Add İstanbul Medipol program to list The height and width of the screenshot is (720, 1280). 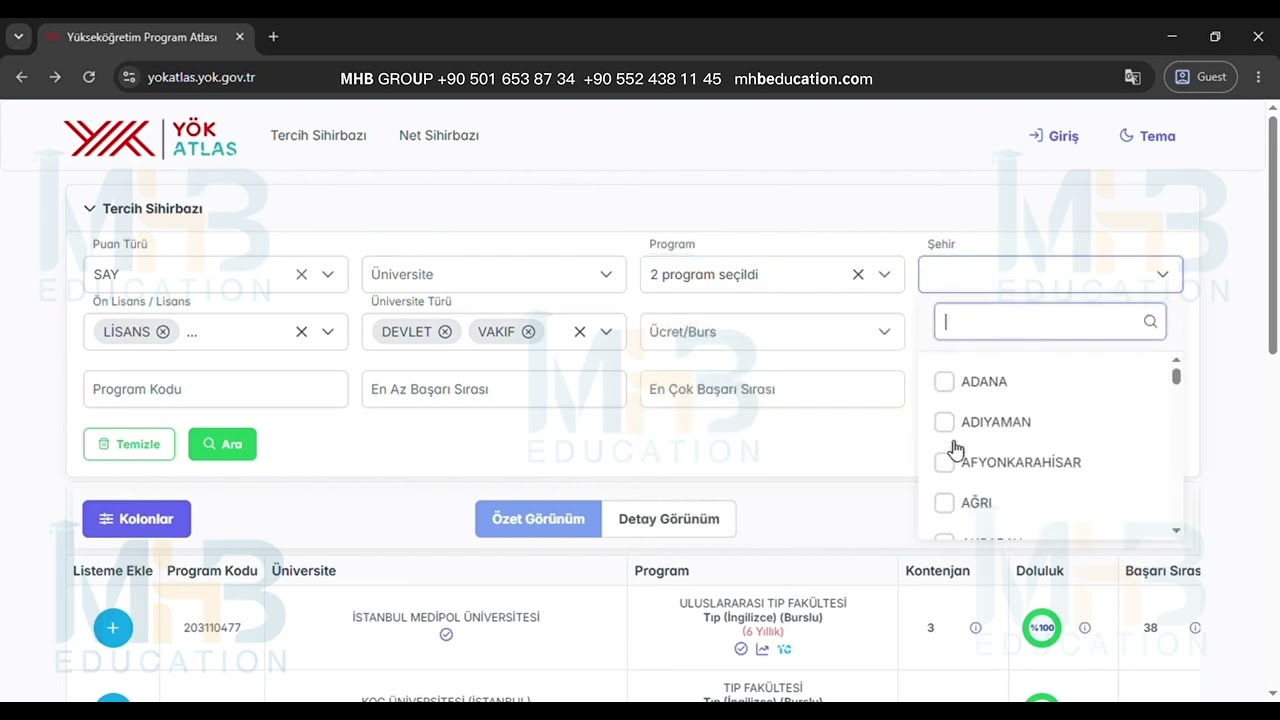[113, 628]
